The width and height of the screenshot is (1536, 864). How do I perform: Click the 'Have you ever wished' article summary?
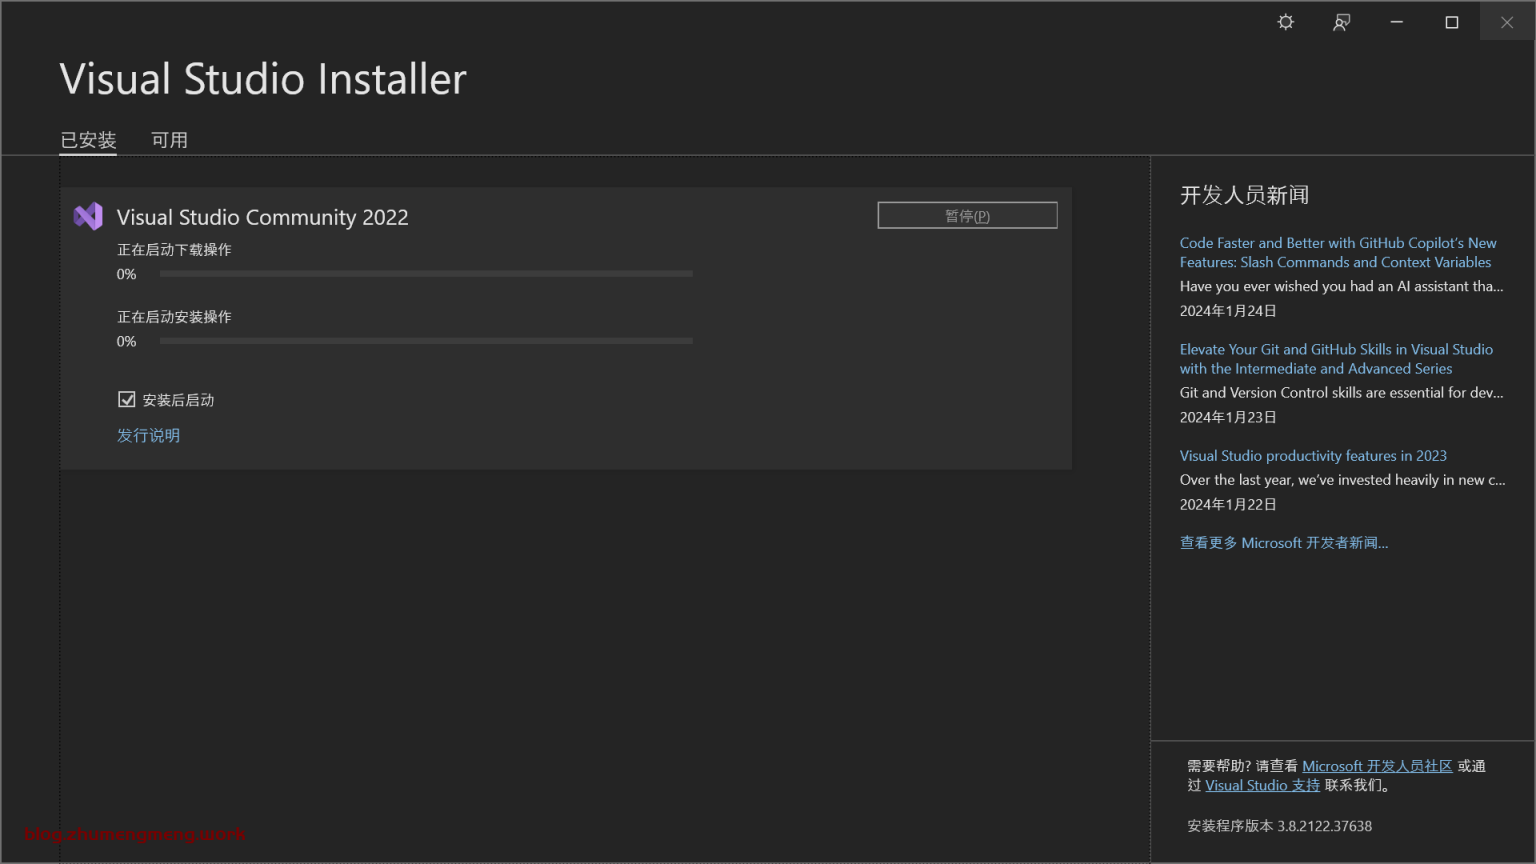(x=1342, y=286)
